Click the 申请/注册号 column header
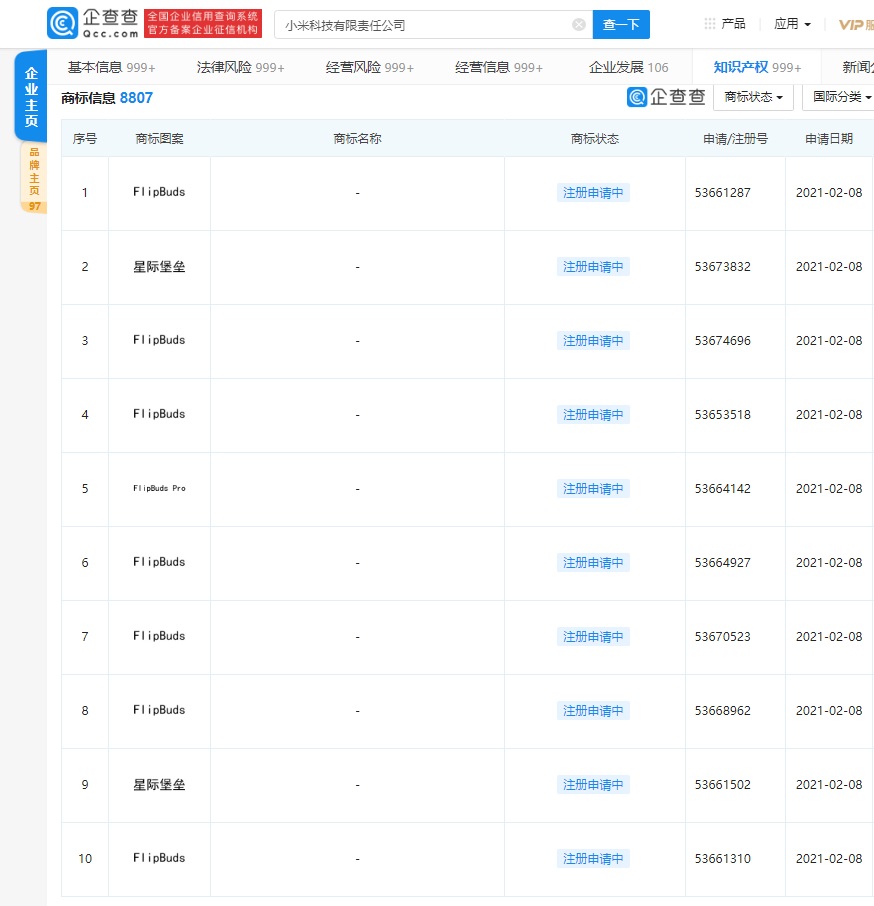The image size is (874, 906). tap(735, 139)
